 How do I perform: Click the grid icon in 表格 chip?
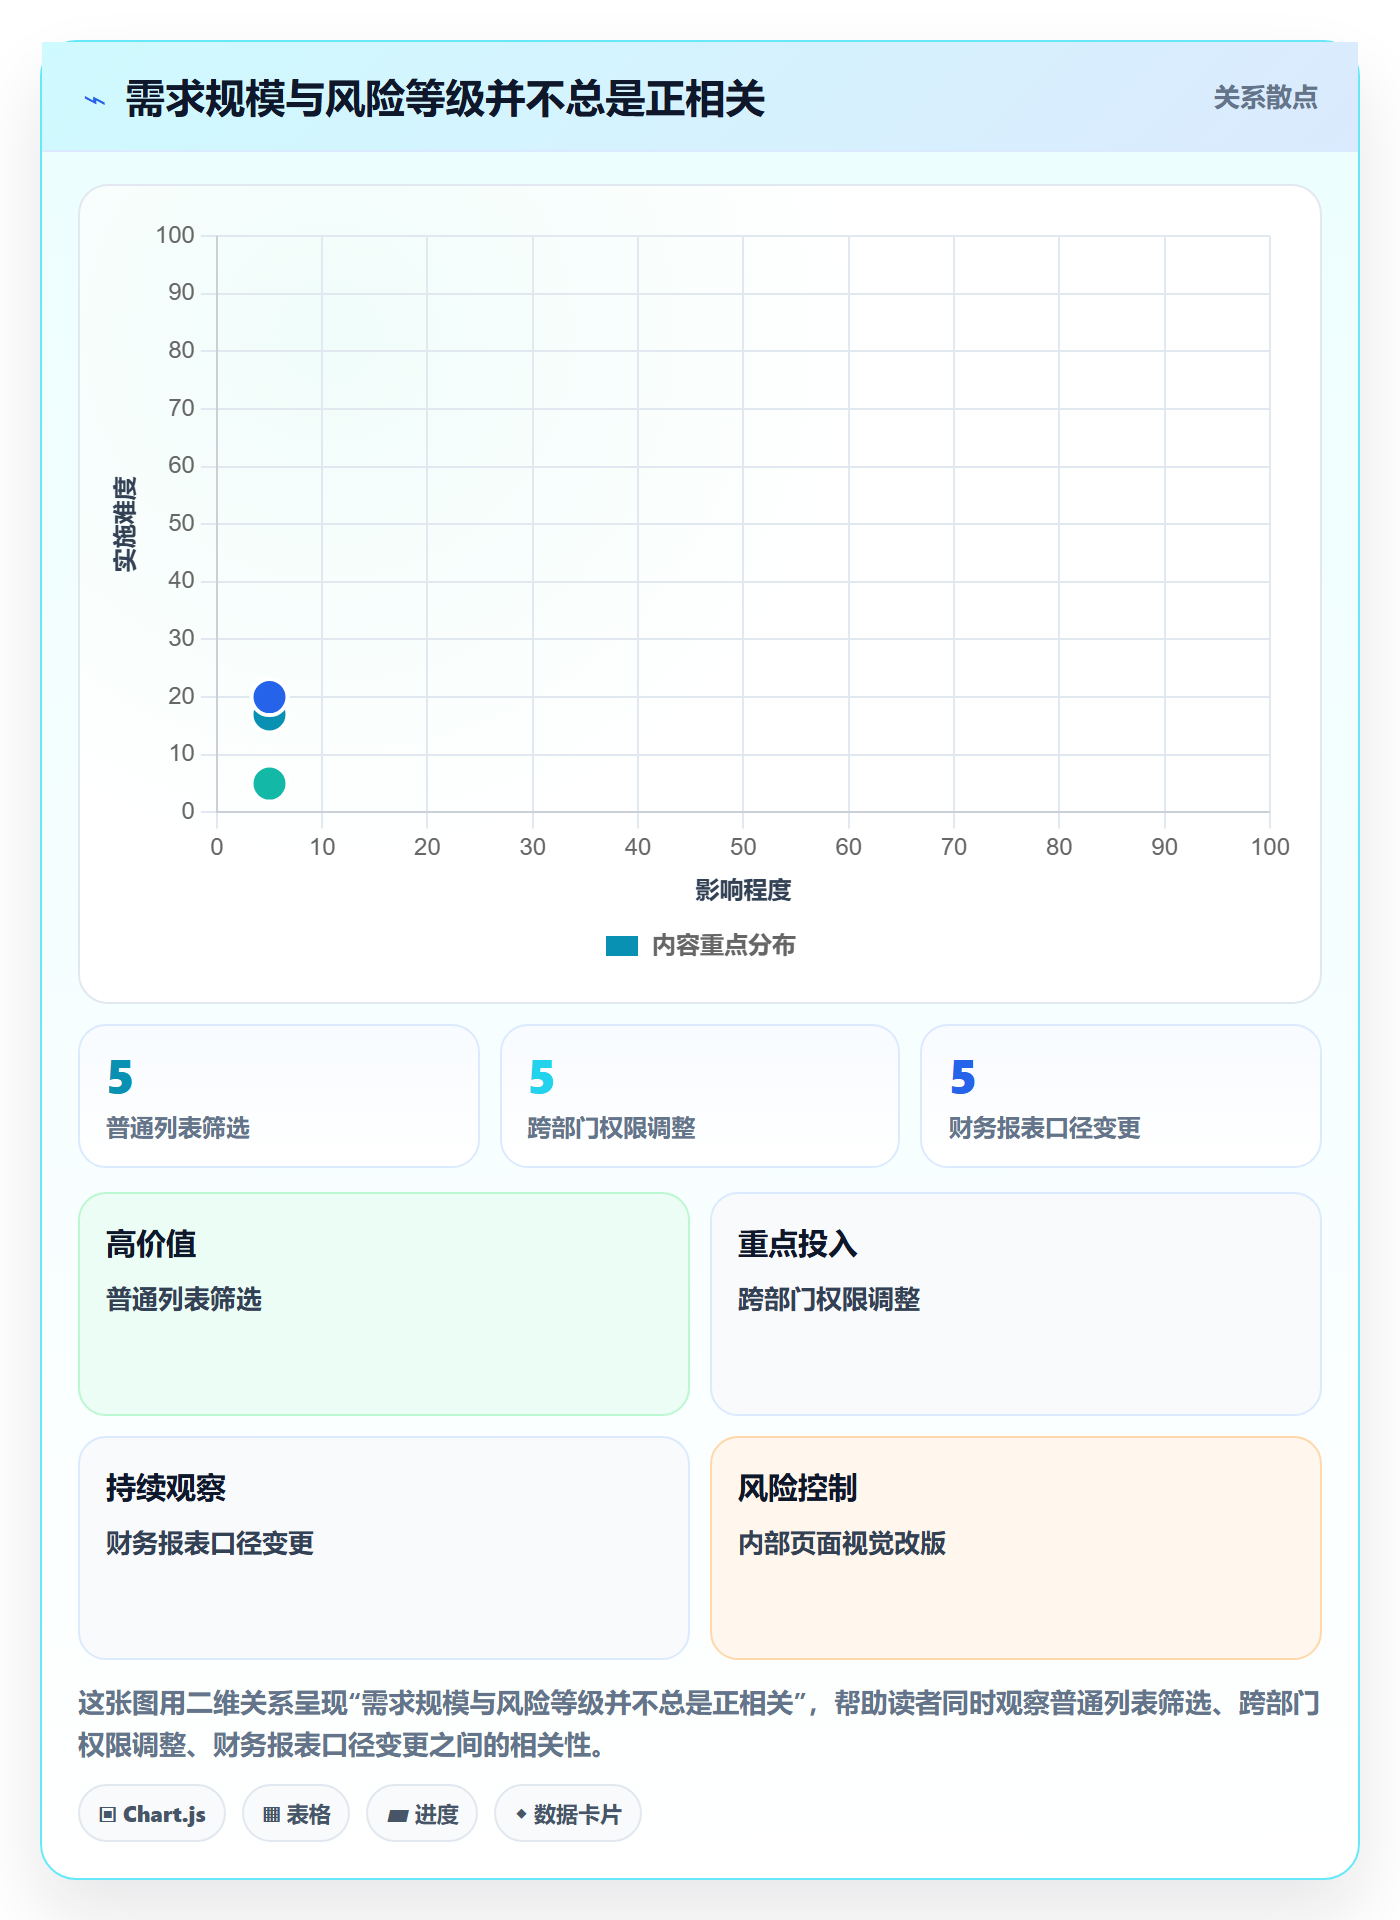(x=271, y=1815)
